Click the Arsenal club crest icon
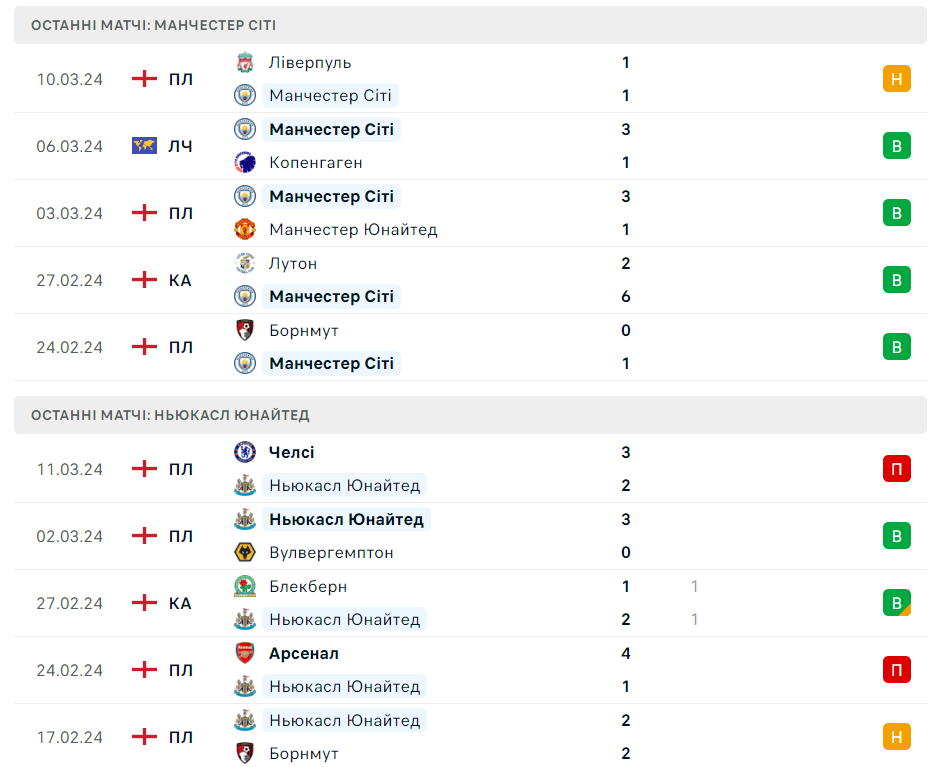This screenshot has width=937, height=767. (x=245, y=653)
